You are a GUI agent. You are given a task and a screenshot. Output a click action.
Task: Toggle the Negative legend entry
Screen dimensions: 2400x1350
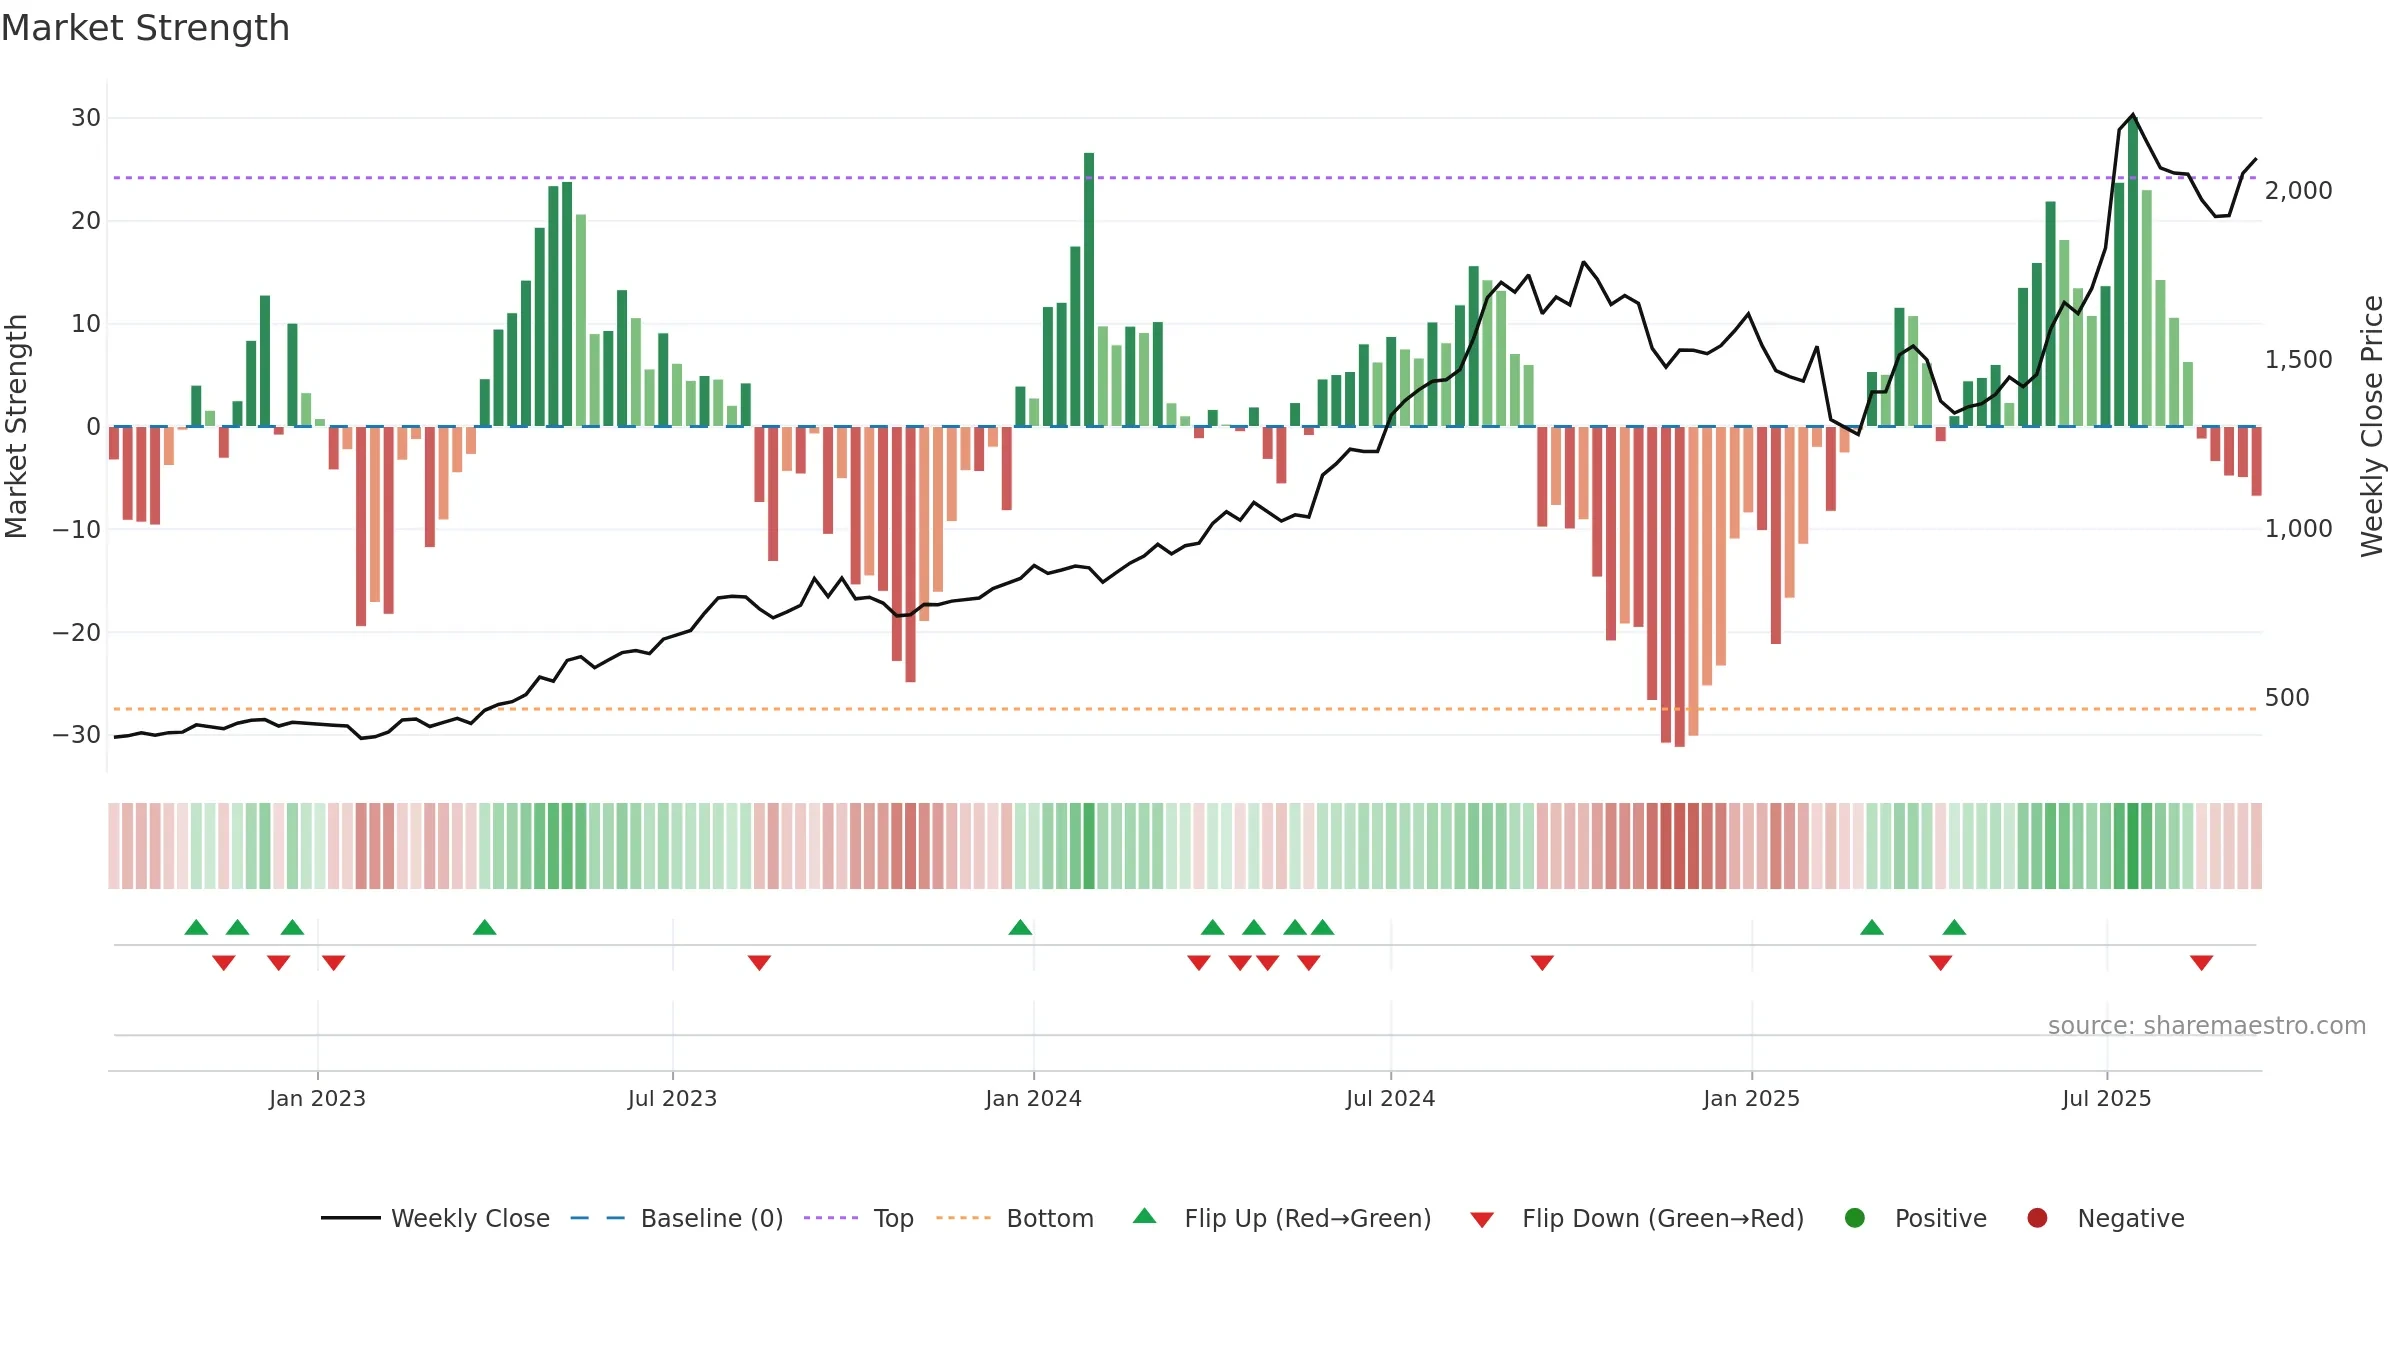2105,1218
